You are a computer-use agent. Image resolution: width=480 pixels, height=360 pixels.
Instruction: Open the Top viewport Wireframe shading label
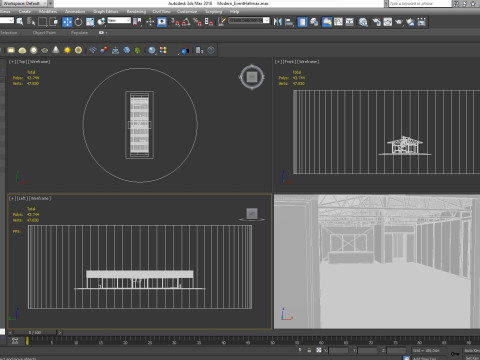pyautogui.click(x=39, y=62)
